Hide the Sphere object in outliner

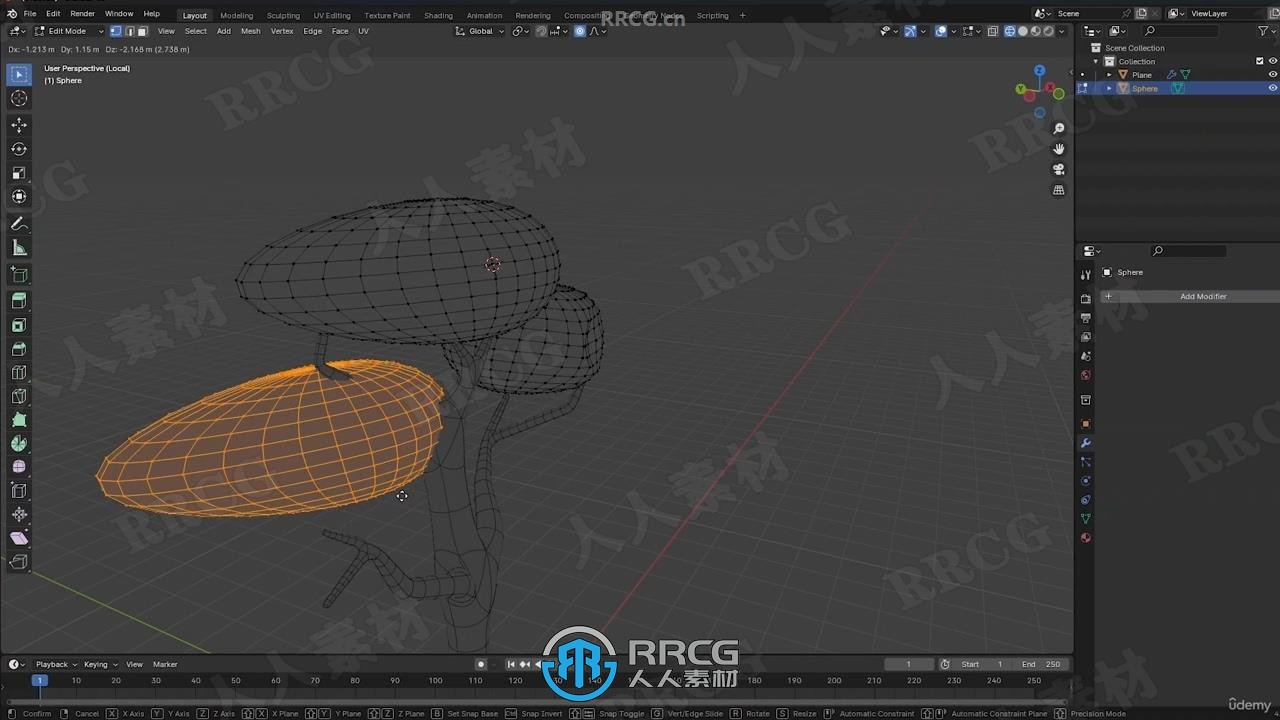pyautogui.click(x=1272, y=88)
